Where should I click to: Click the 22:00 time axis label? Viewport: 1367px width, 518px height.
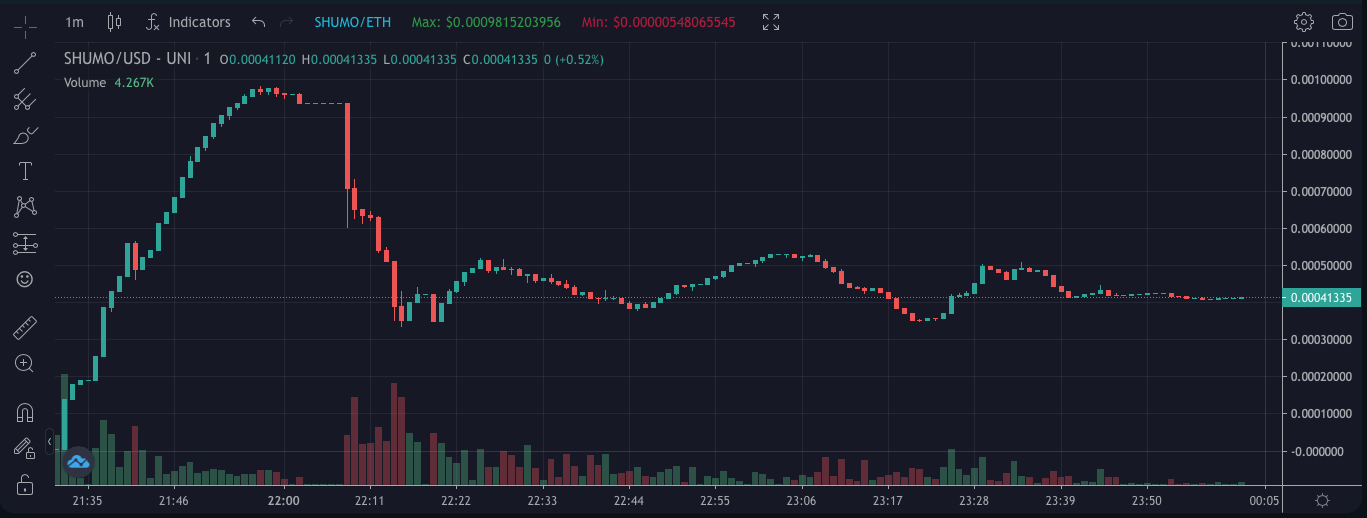point(285,500)
